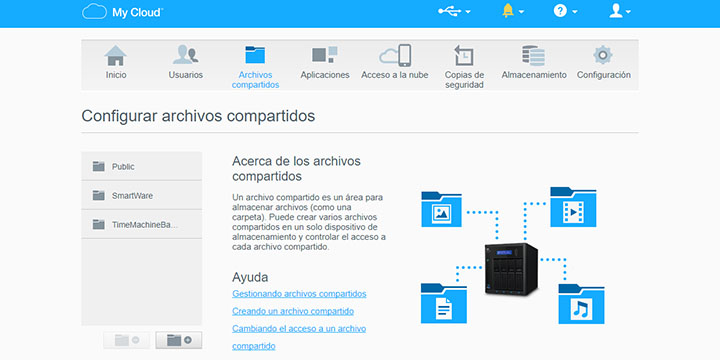Screen dimensions: 720x360
Task: Select the Public share name
Action: 123,167
